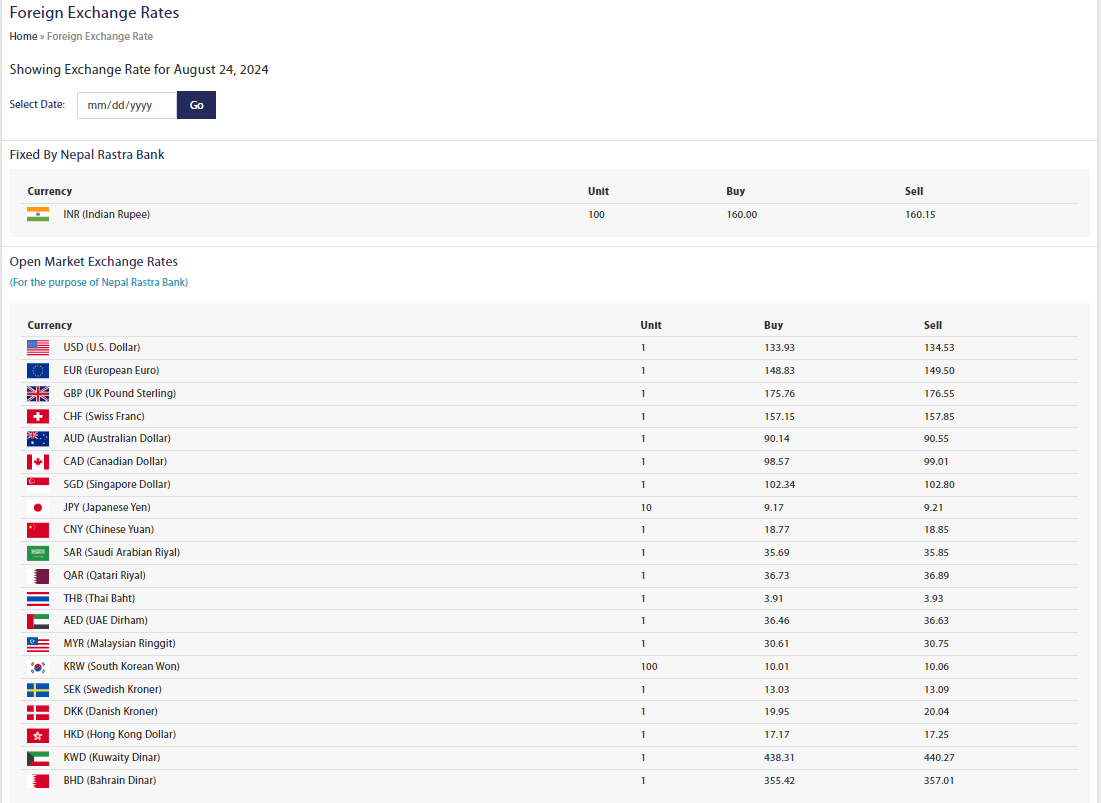
Task: Click the U.S. Dollar flag icon
Action: click(x=38, y=347)
